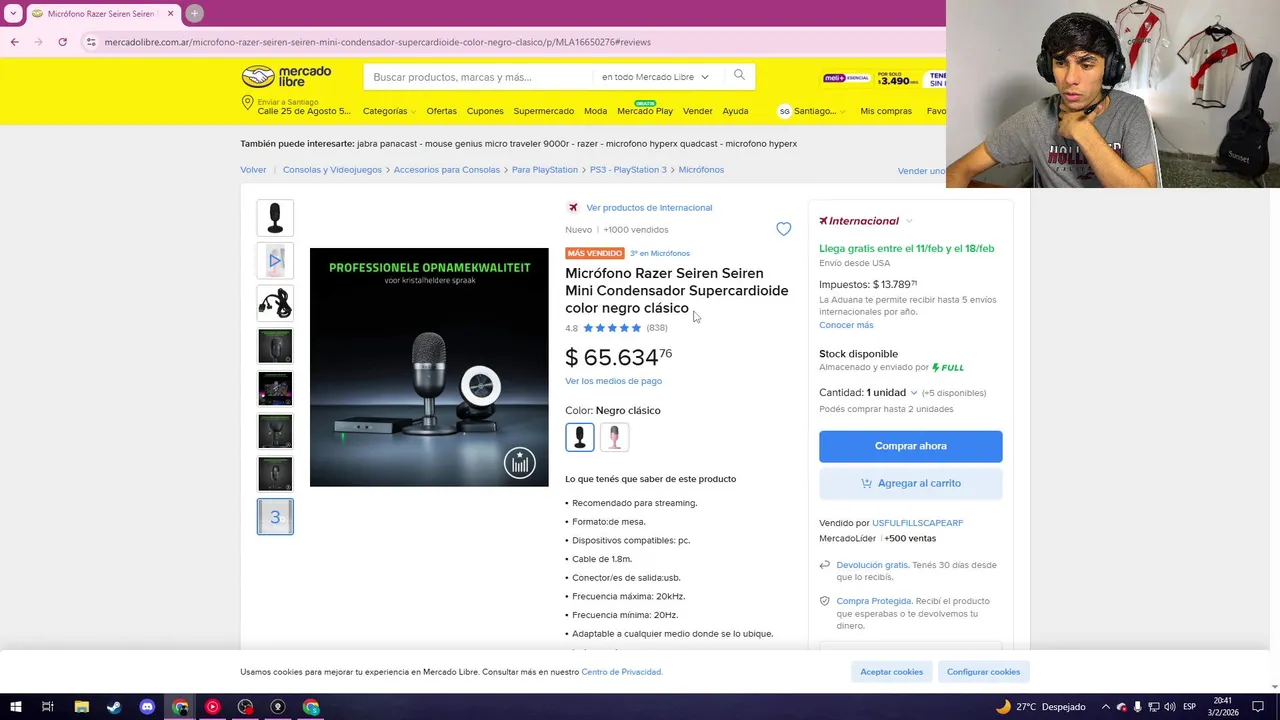The width and height of the screenshot is (1280, 720).
Task: Open the Windows notification center
Action: pos(1258,707)
